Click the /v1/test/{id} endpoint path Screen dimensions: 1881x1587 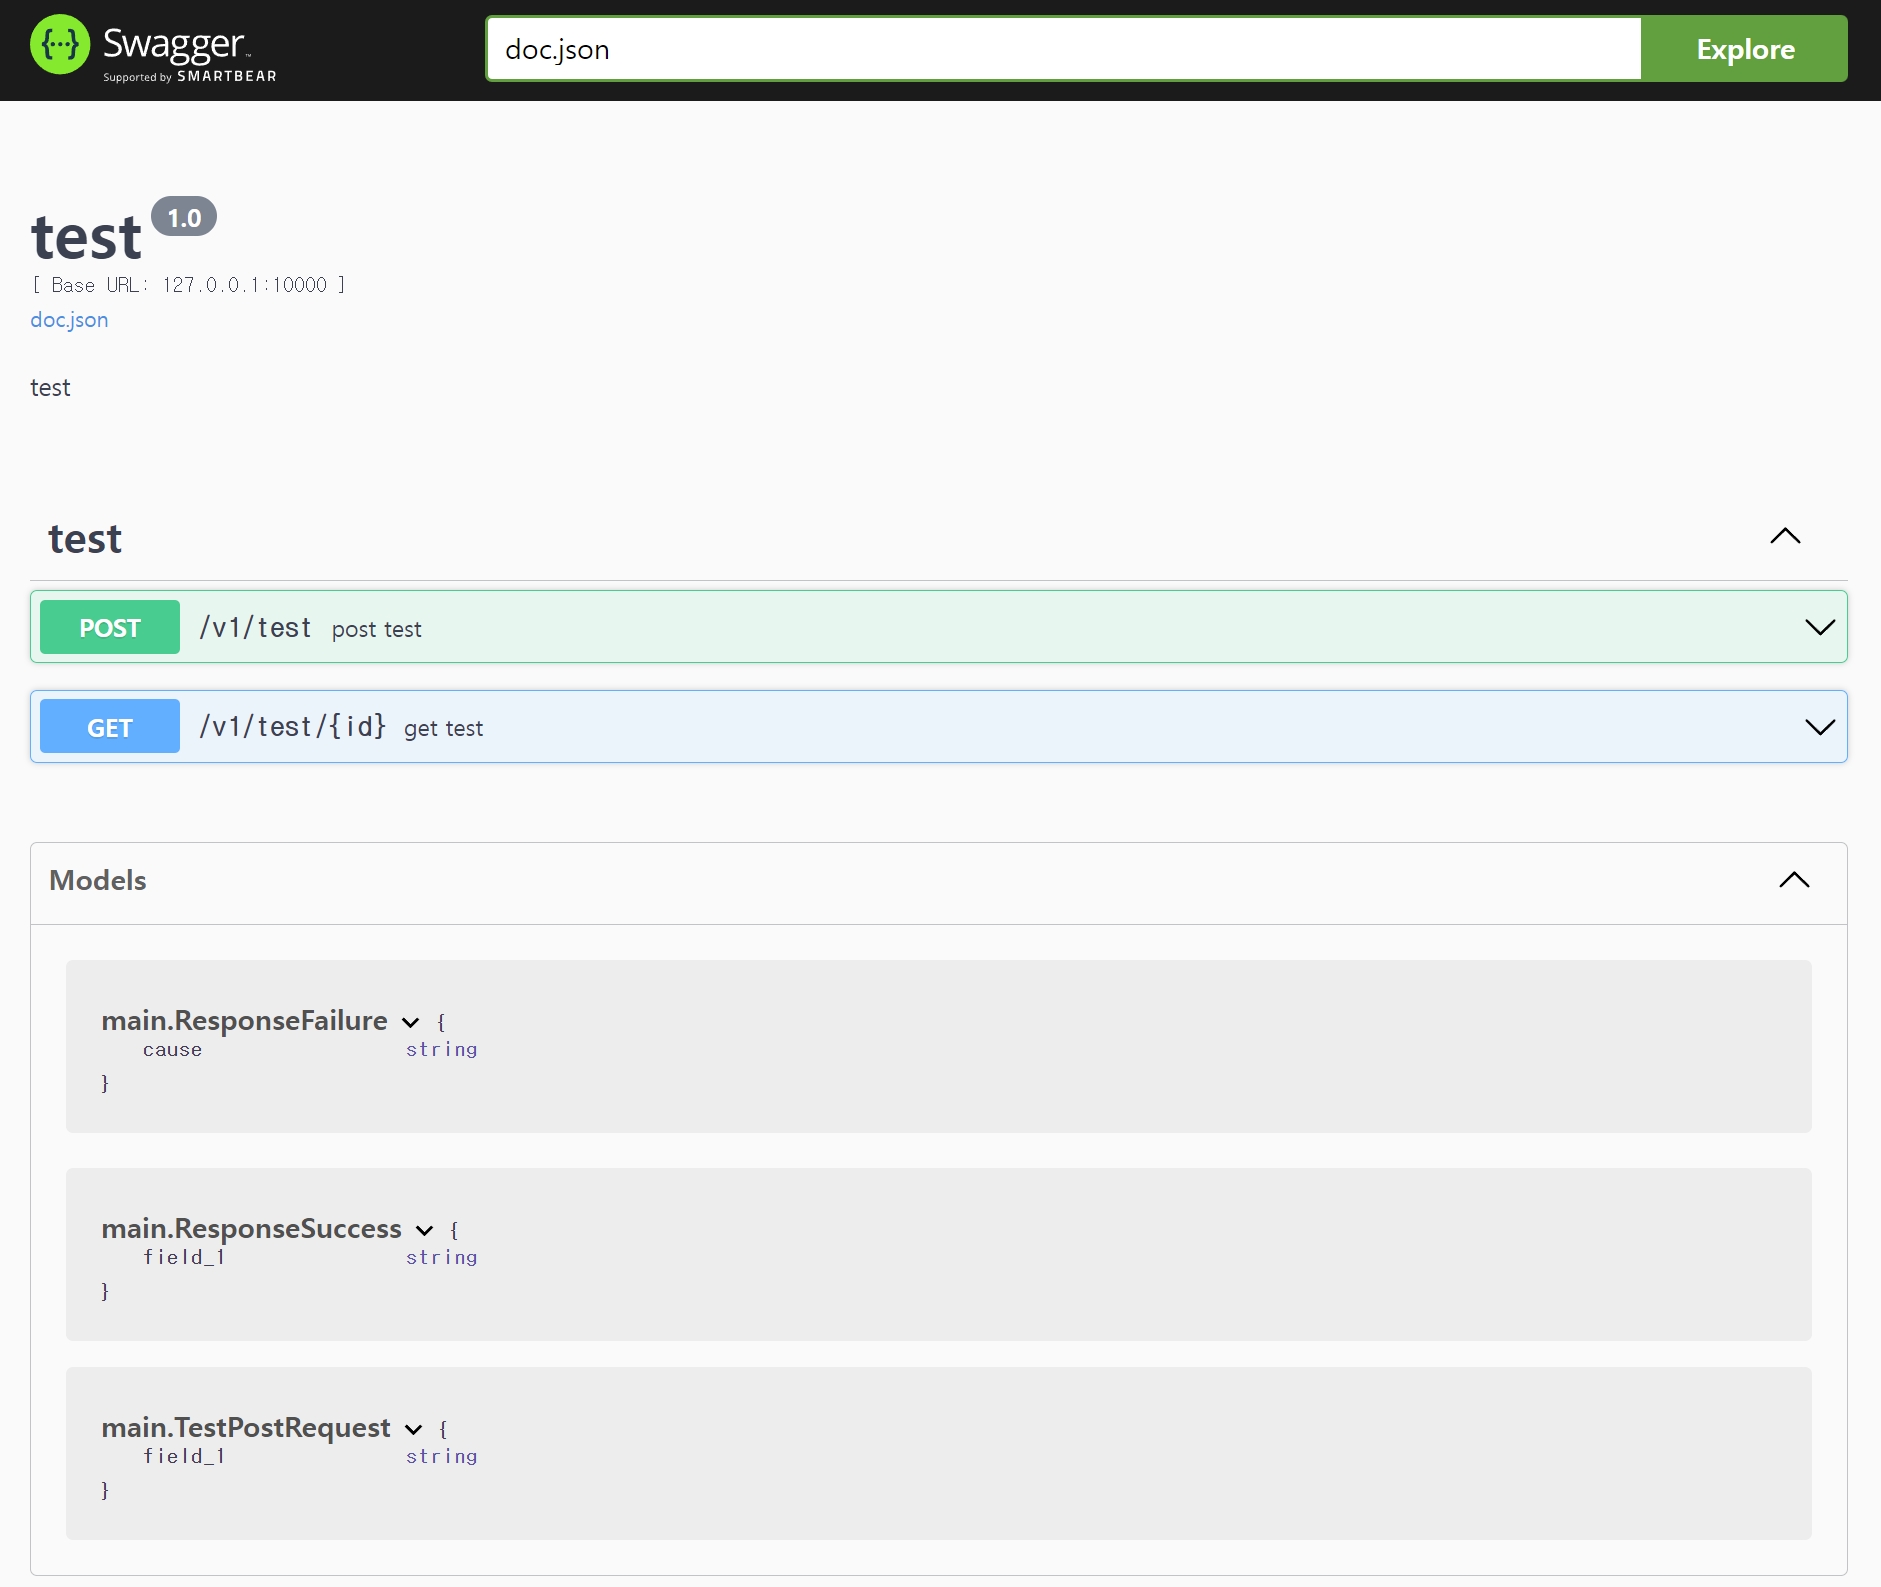(292, 727)
